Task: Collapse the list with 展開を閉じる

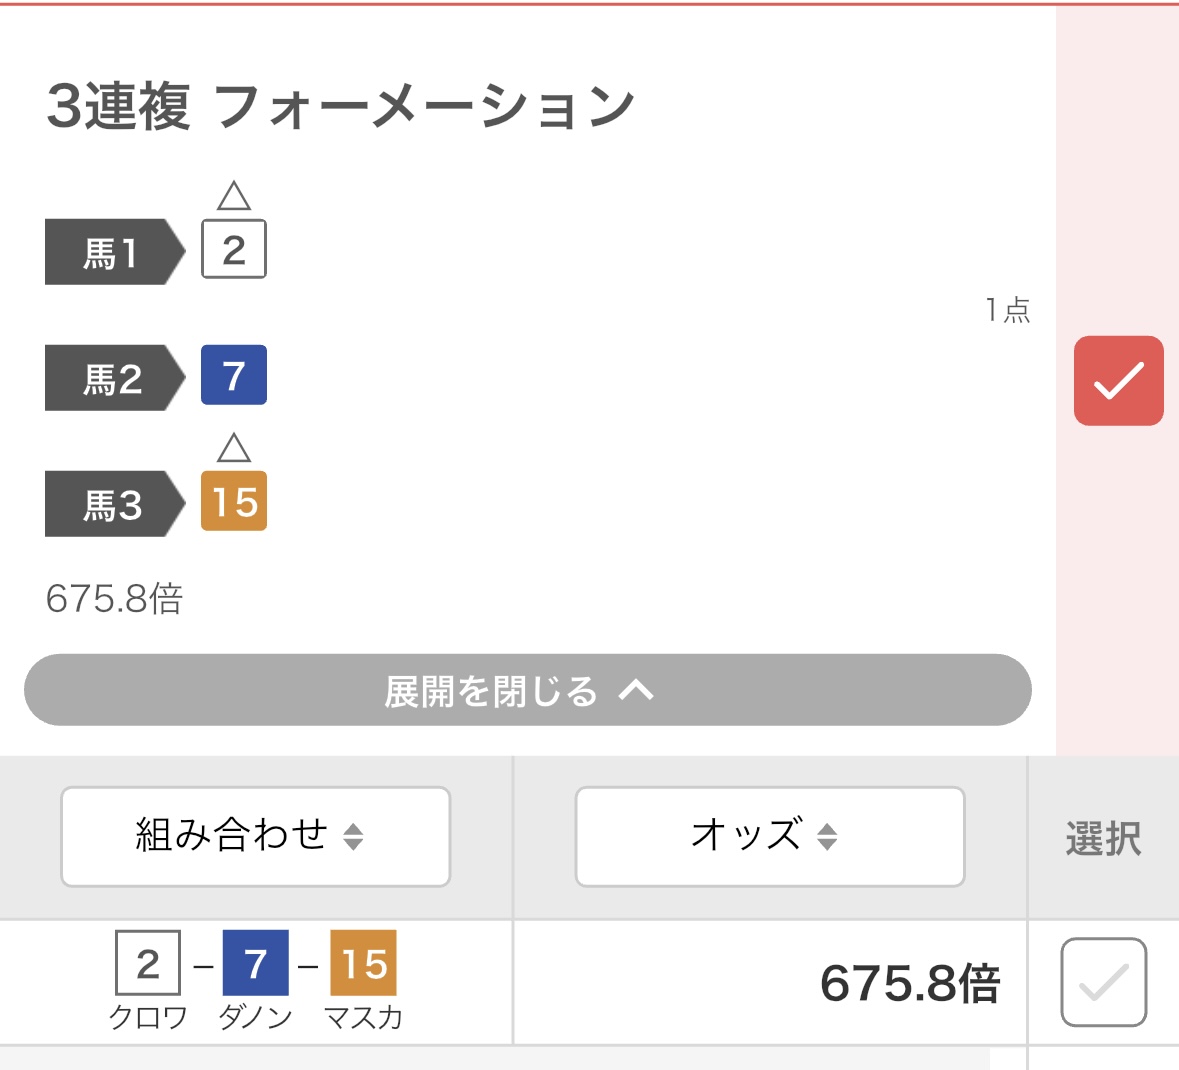Action: [527, 690]
